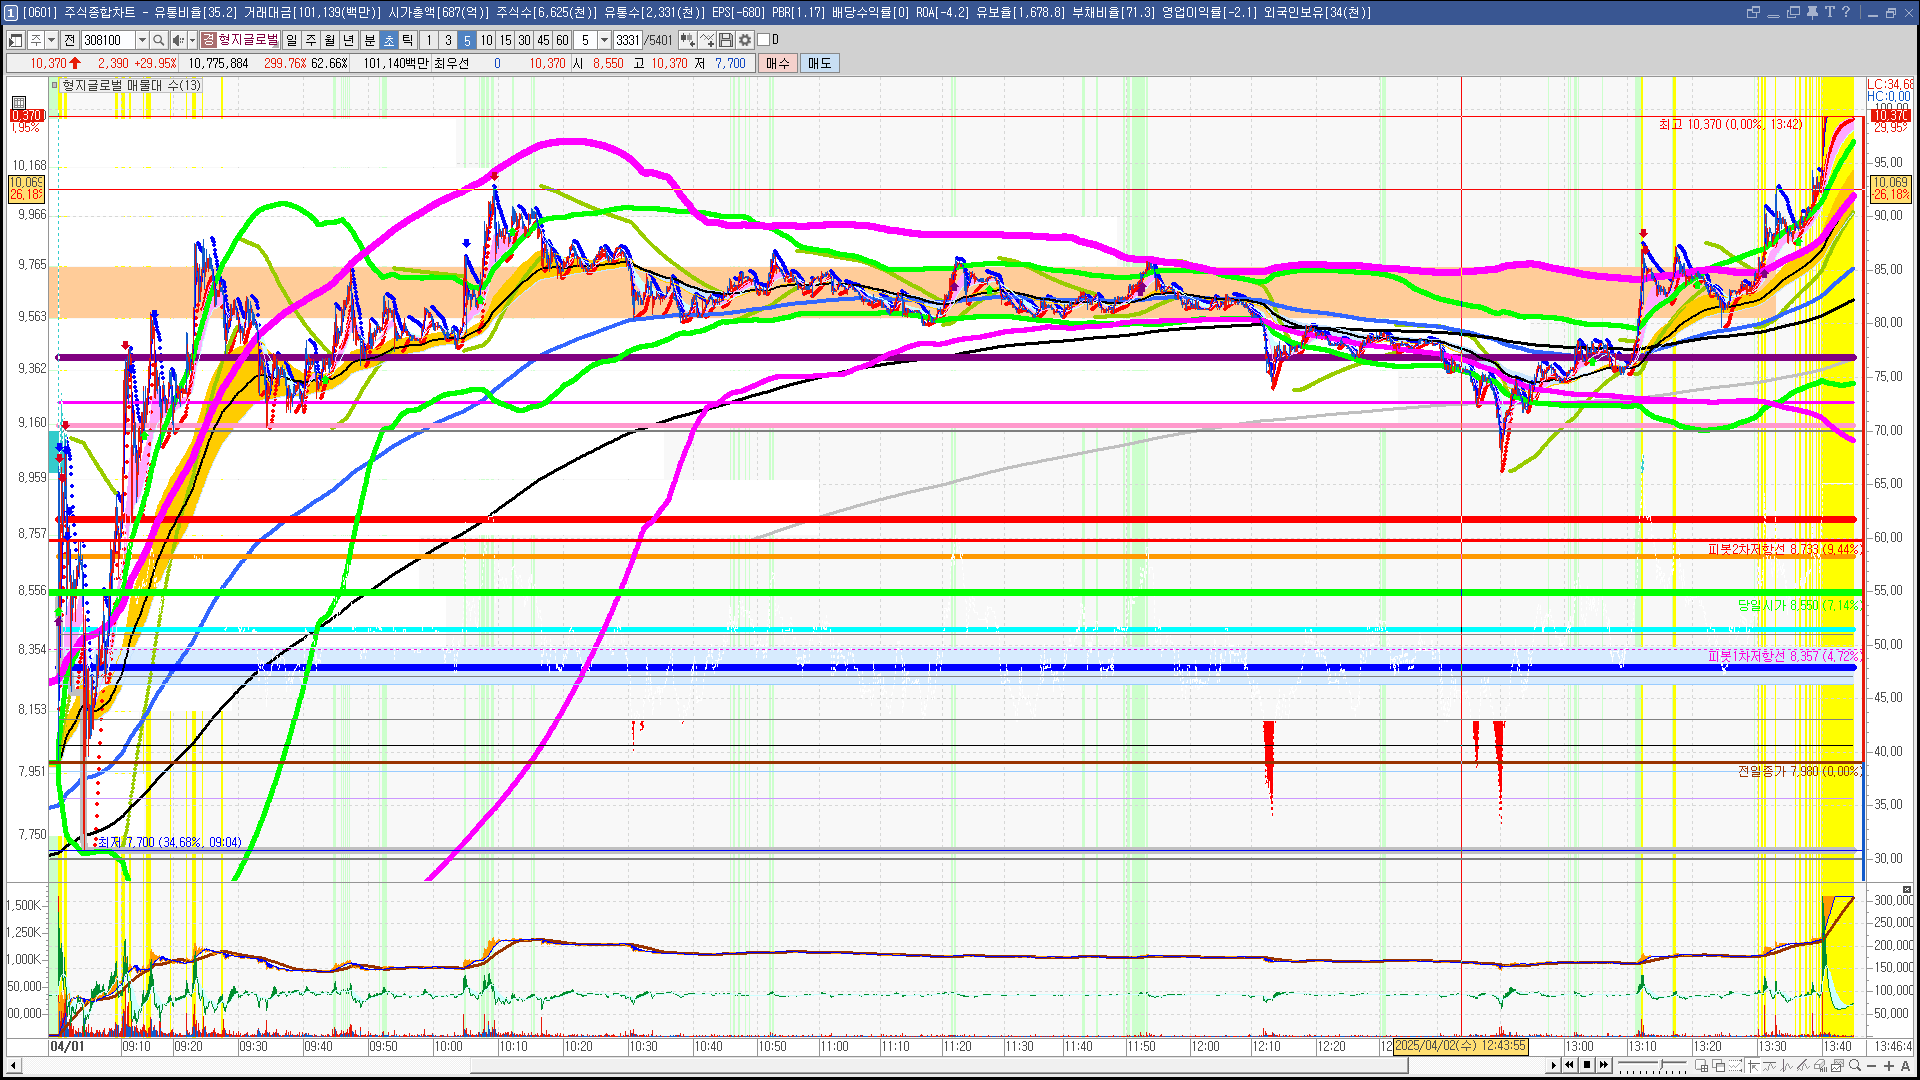Click the save chart floppy disk icon
The height and width of the screenshot is (1080, 1920).
pos(726,40)
